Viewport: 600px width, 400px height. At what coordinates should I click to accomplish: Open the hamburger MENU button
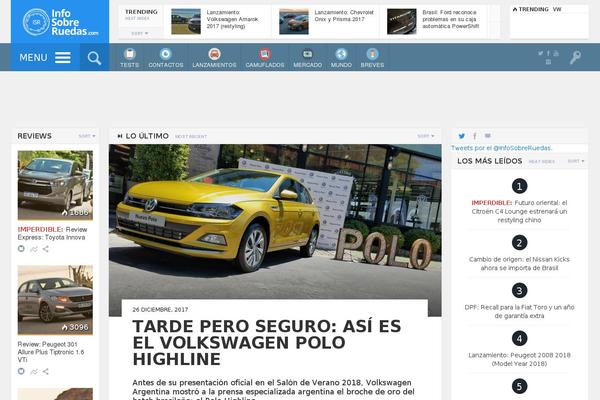45,57
